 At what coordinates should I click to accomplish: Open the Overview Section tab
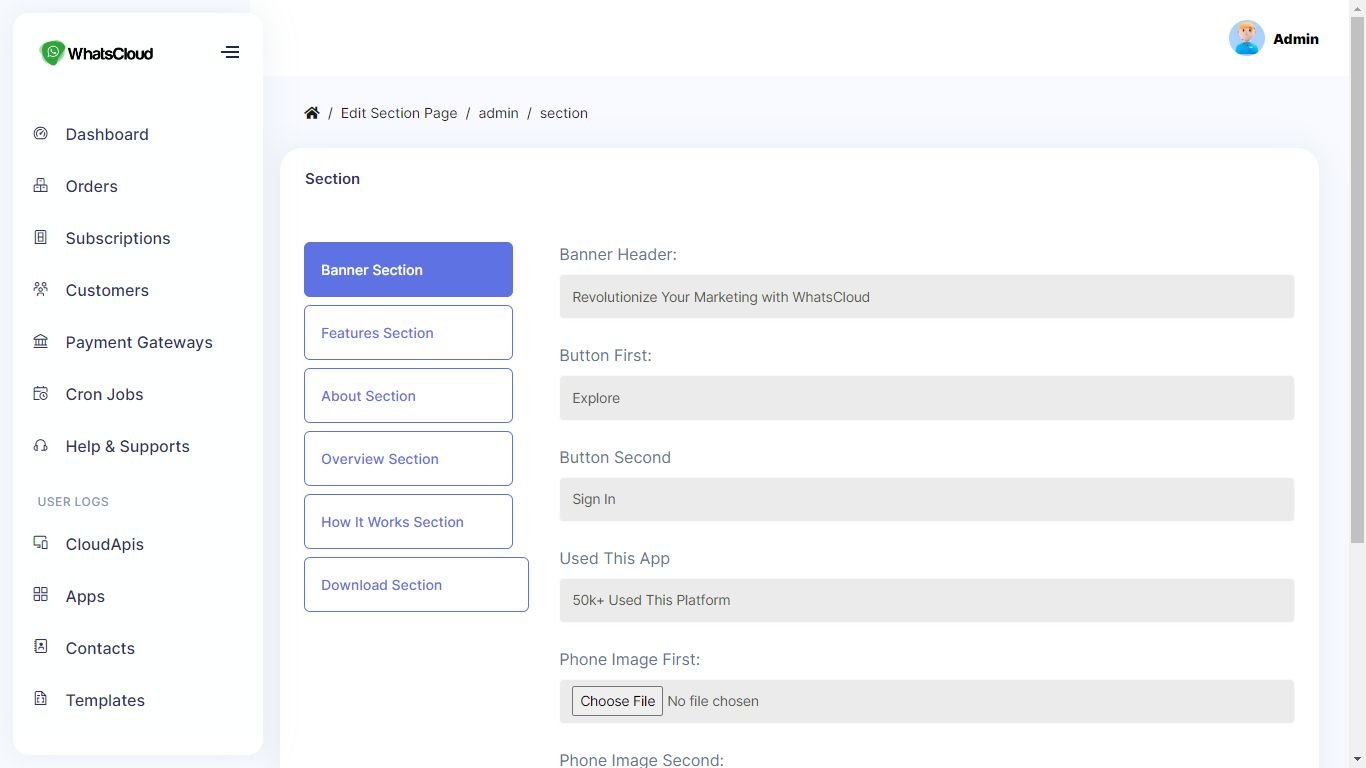pos(408,459)
